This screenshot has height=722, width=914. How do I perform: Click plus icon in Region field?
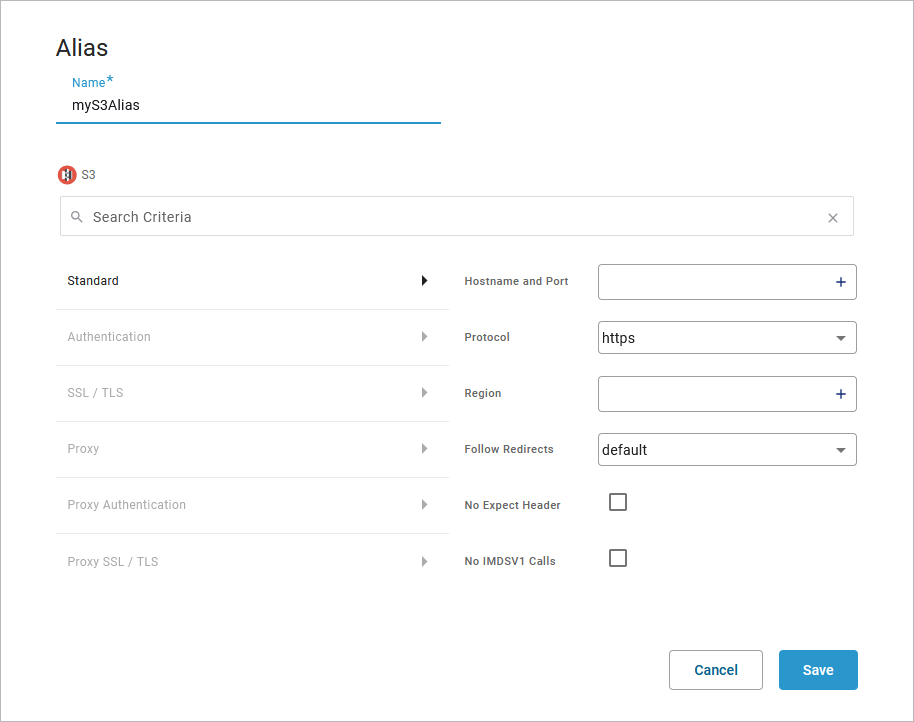coord(840,395)
